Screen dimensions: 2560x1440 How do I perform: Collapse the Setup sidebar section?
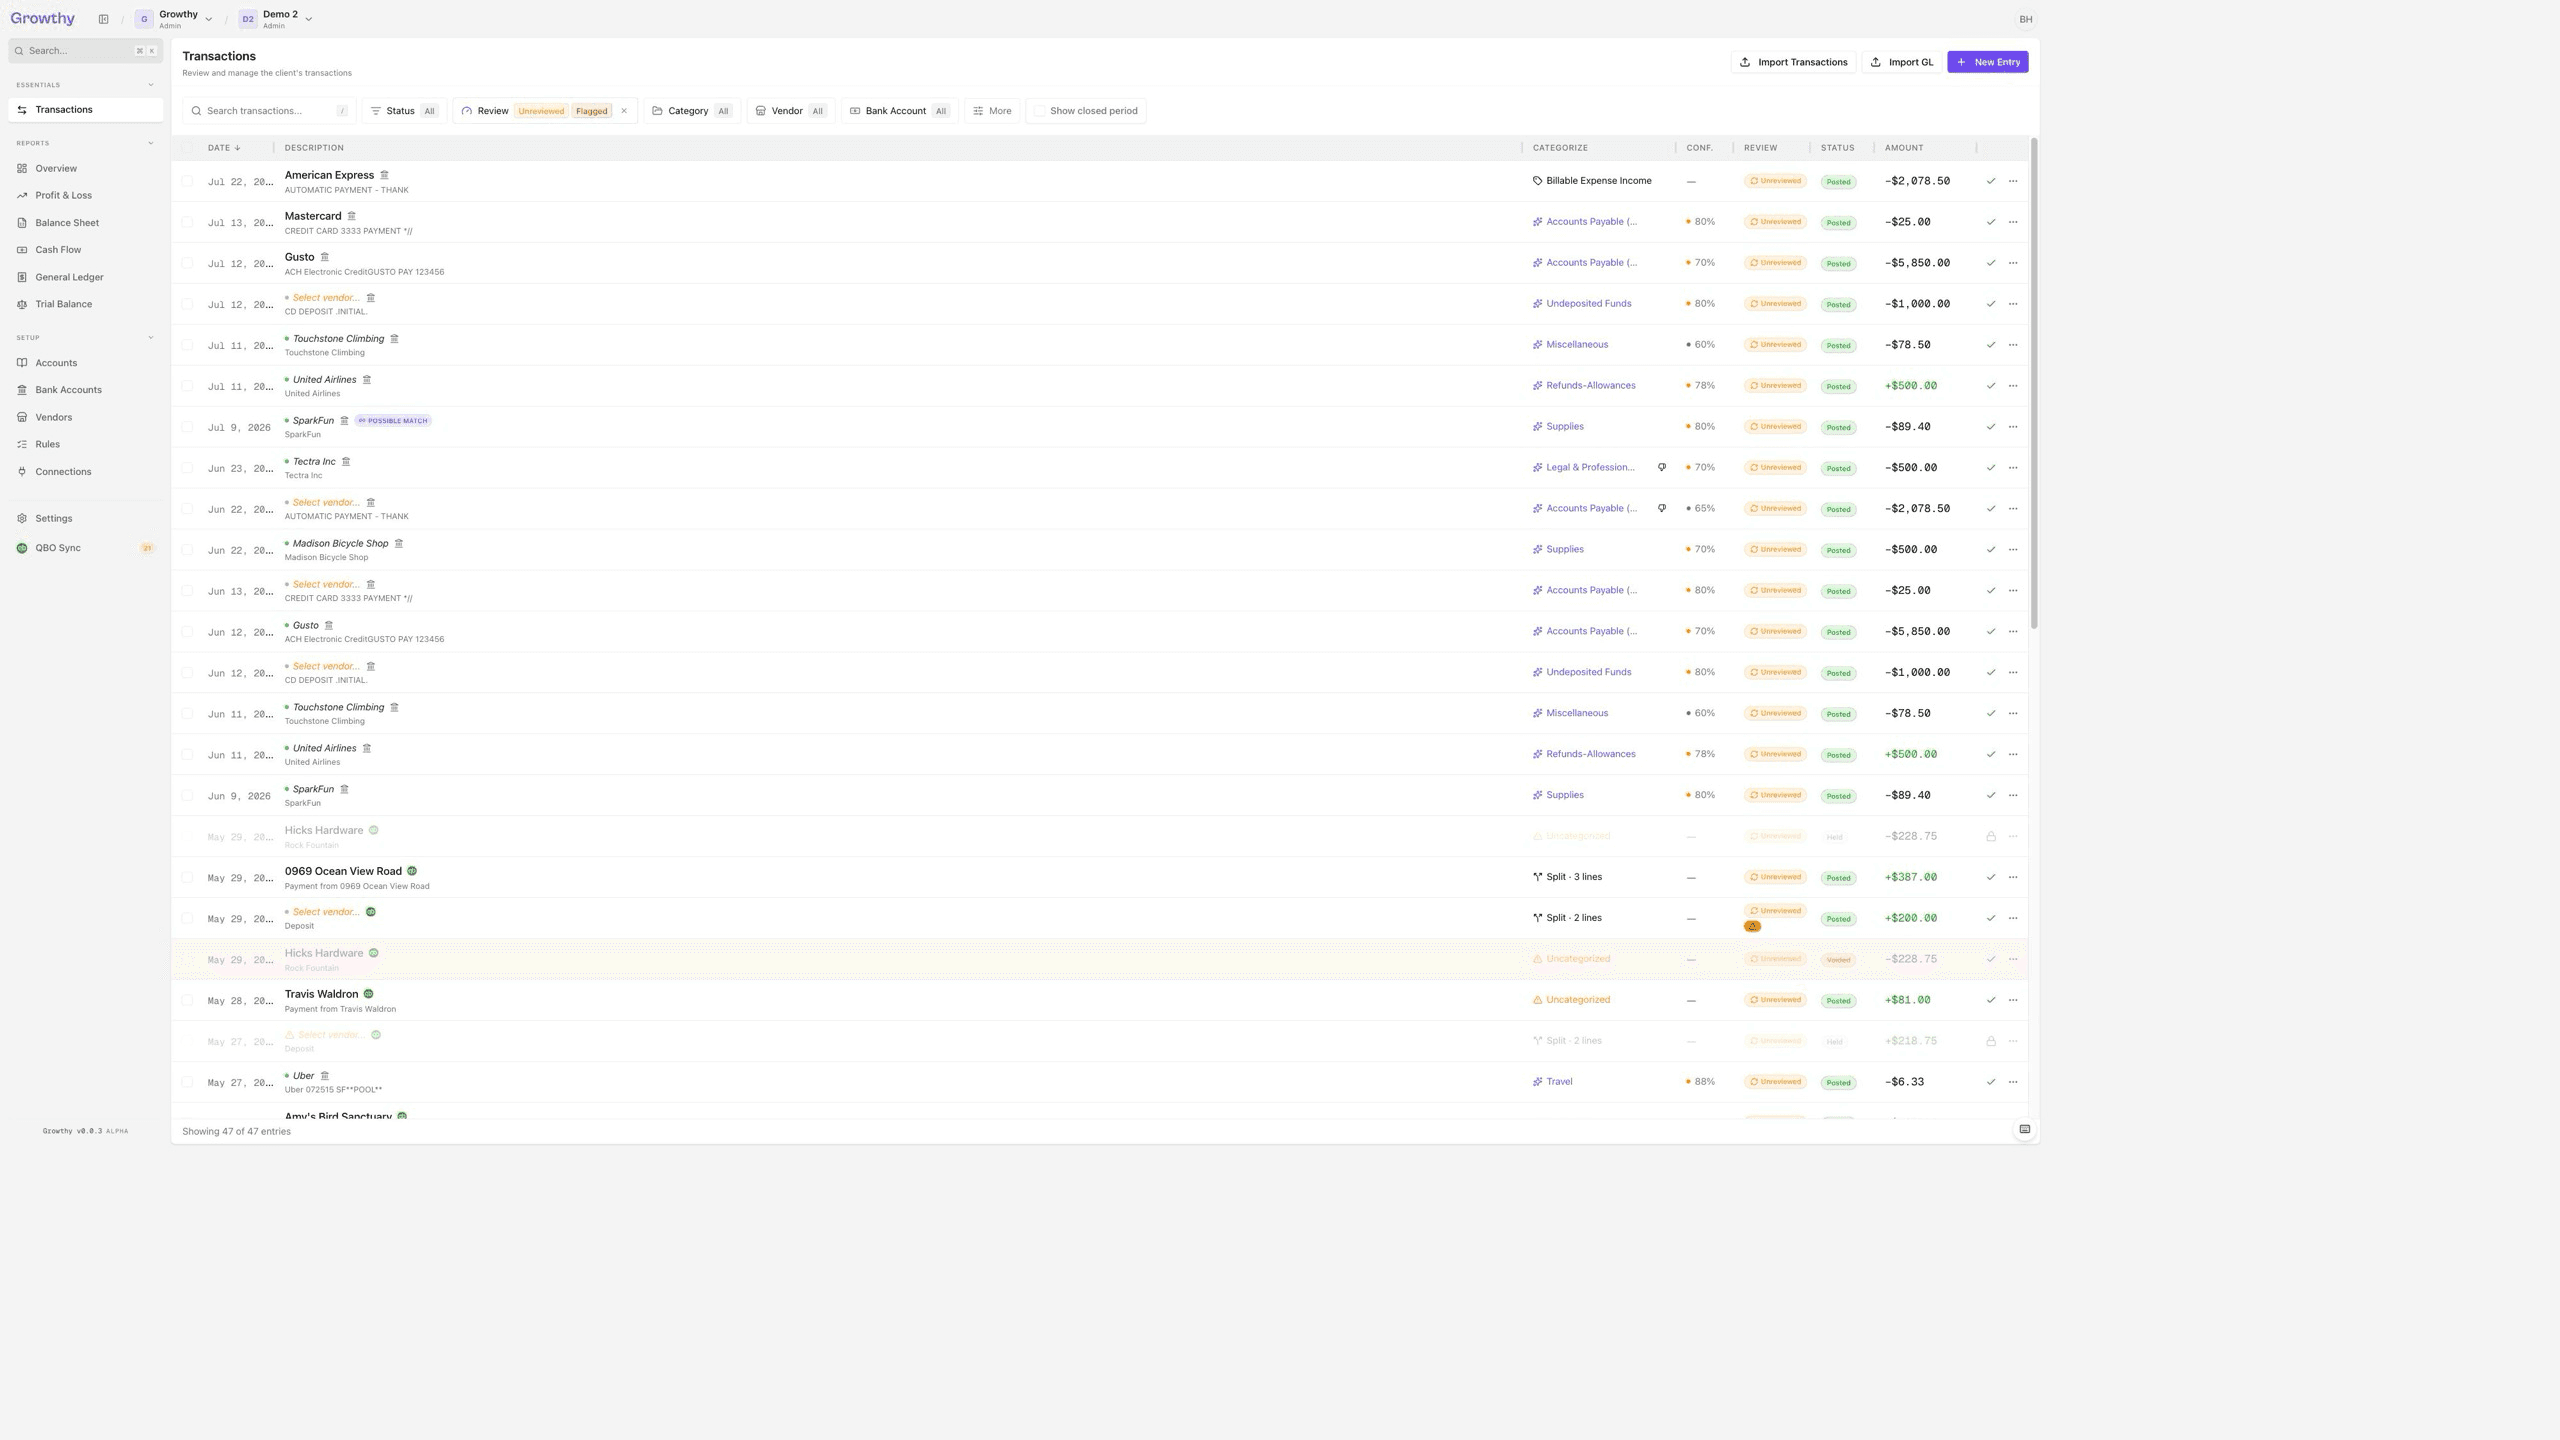(x=151, y=338)
